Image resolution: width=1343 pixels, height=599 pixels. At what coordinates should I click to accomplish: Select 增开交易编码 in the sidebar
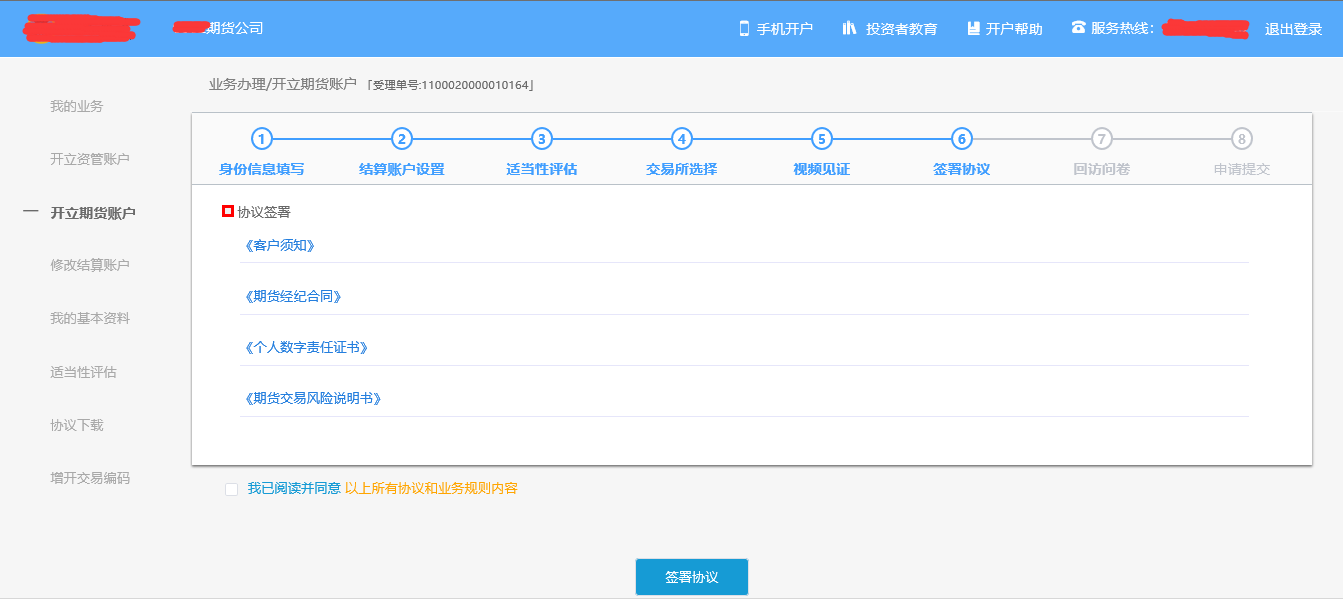[x=90, y=478]
